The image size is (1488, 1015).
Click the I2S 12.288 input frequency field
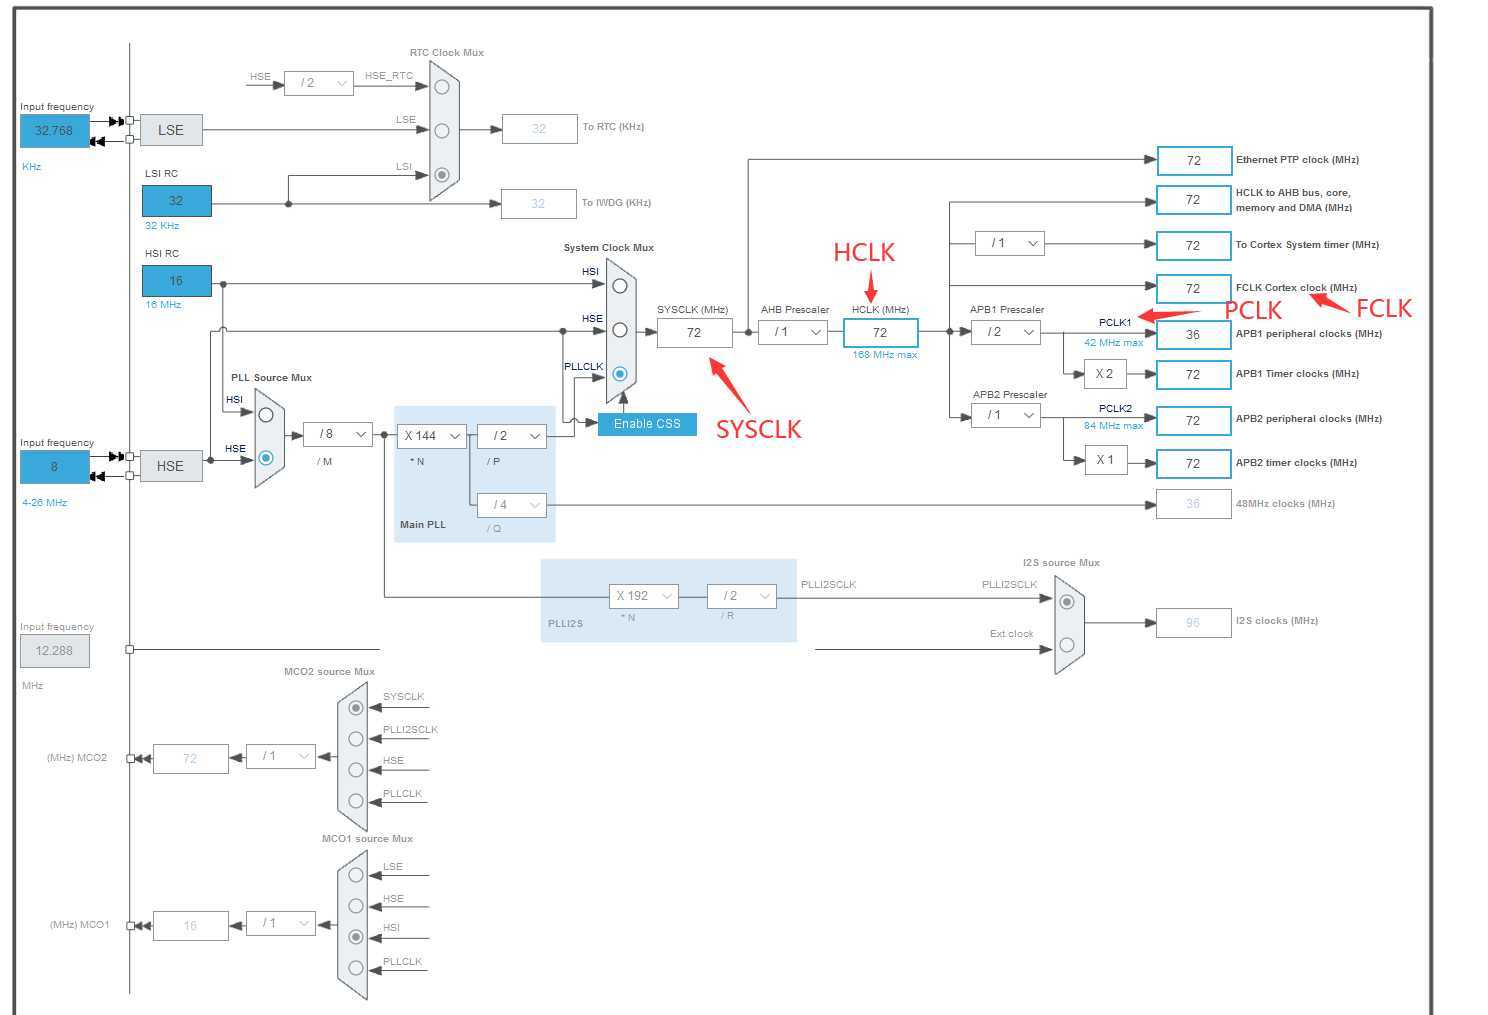[x=54, y=651]
